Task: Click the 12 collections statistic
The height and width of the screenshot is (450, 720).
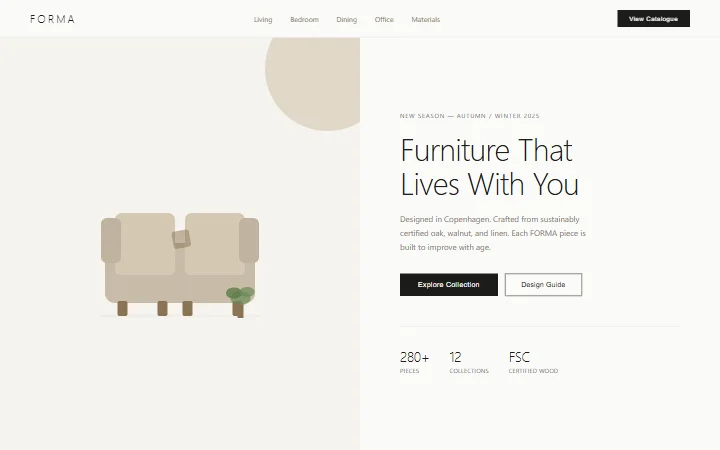Action: coord(469,362)
